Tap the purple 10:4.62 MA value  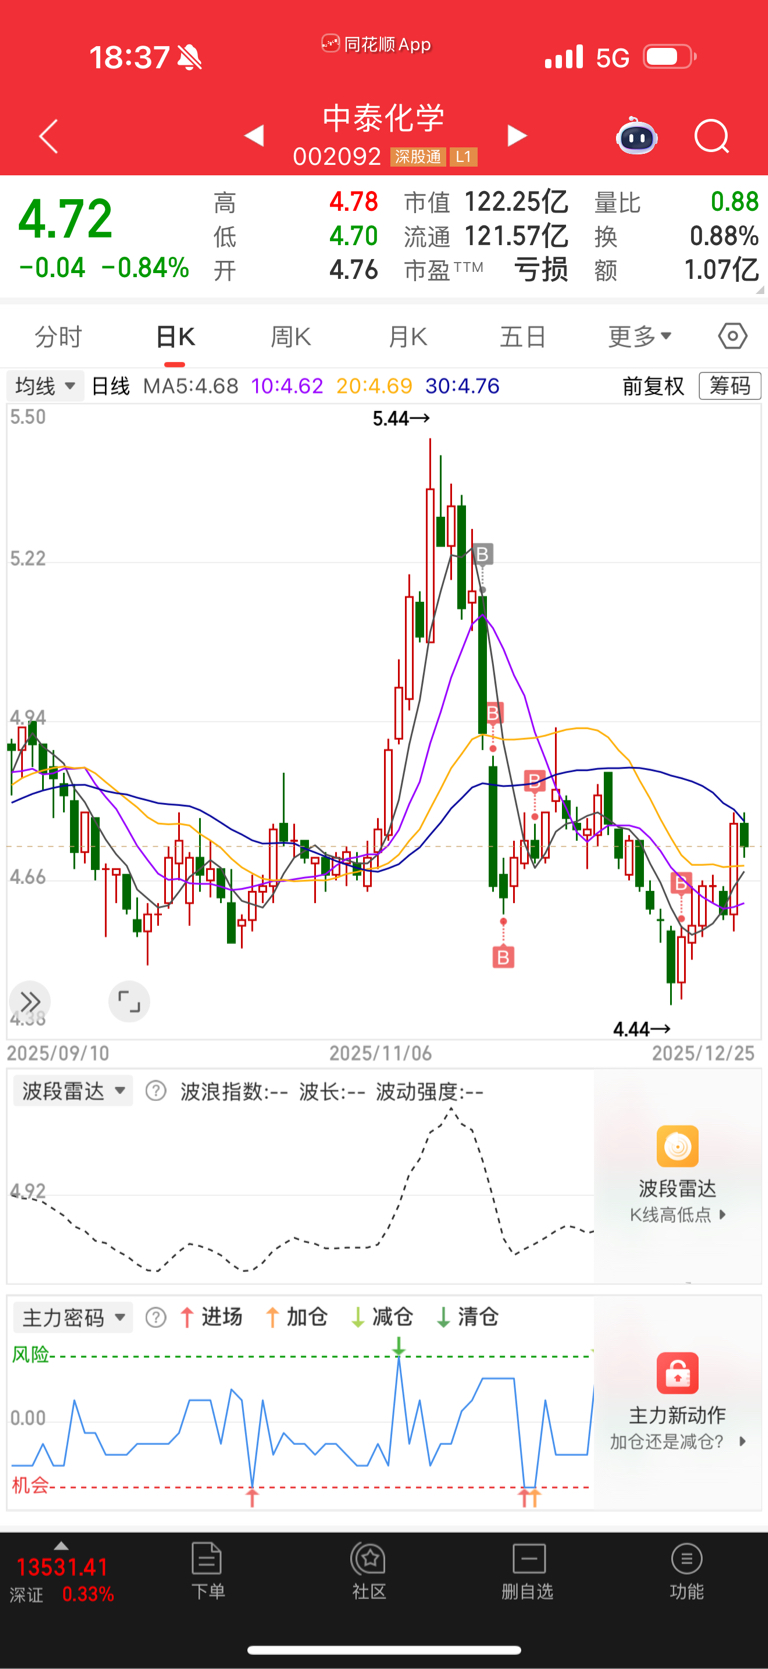(287, 386)
